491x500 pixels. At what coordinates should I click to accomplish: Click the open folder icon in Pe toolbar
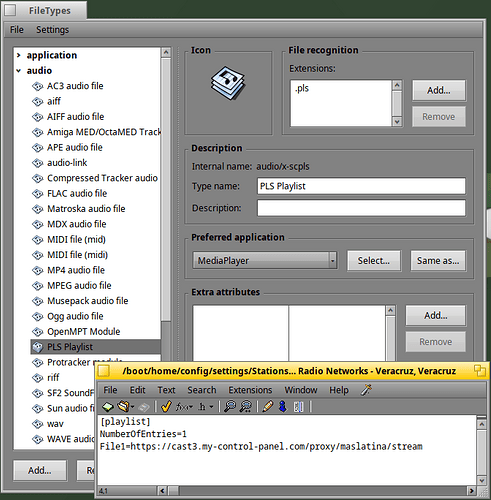(x=124, y=407)
